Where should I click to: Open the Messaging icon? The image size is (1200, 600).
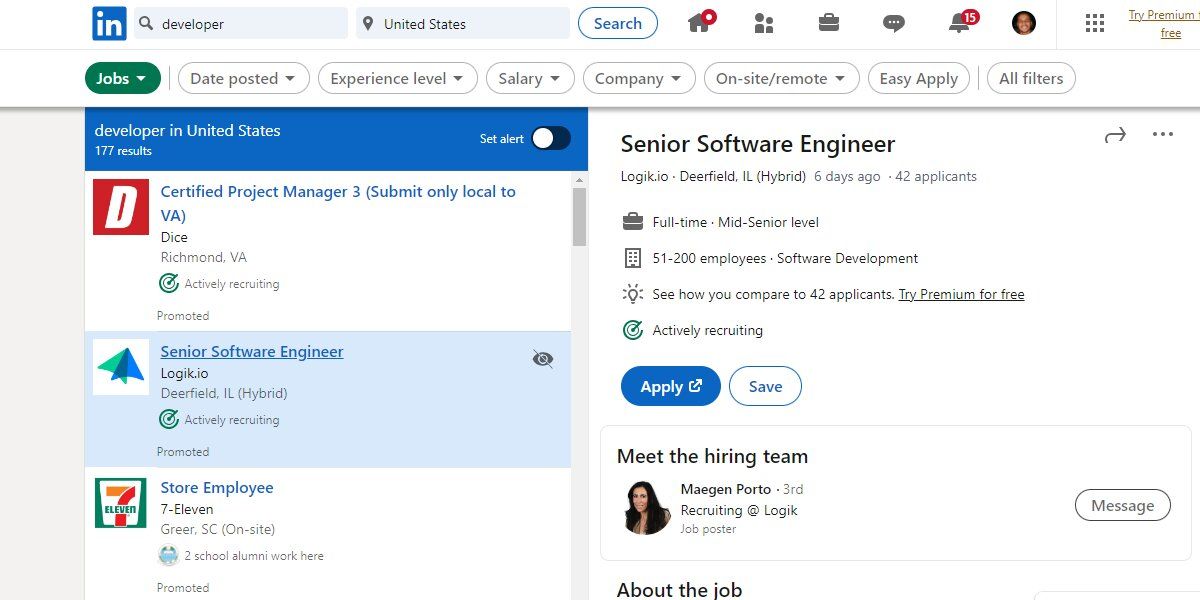click(893, 23)
